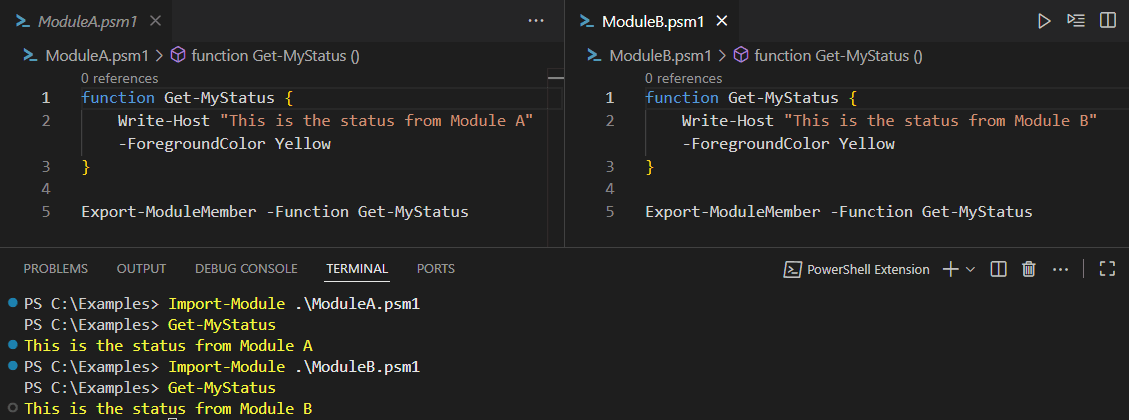The height and width of the screenshot is (420, 1129).
Task: Click the Run Selection icon
Action: click(x=1076, y=21)
